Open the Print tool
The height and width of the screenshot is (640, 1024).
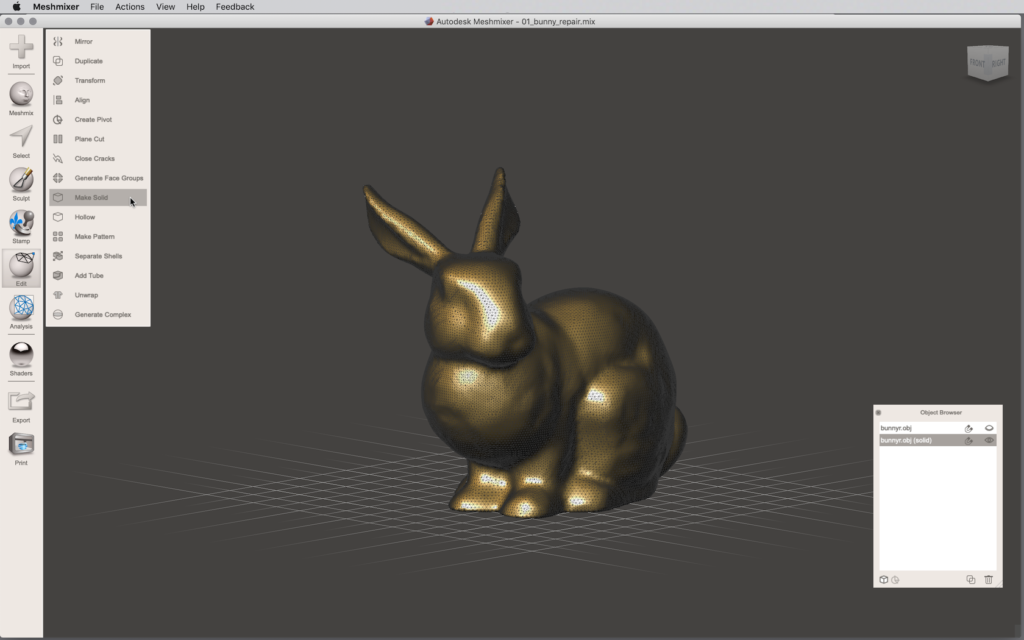(x=21, y=446)
